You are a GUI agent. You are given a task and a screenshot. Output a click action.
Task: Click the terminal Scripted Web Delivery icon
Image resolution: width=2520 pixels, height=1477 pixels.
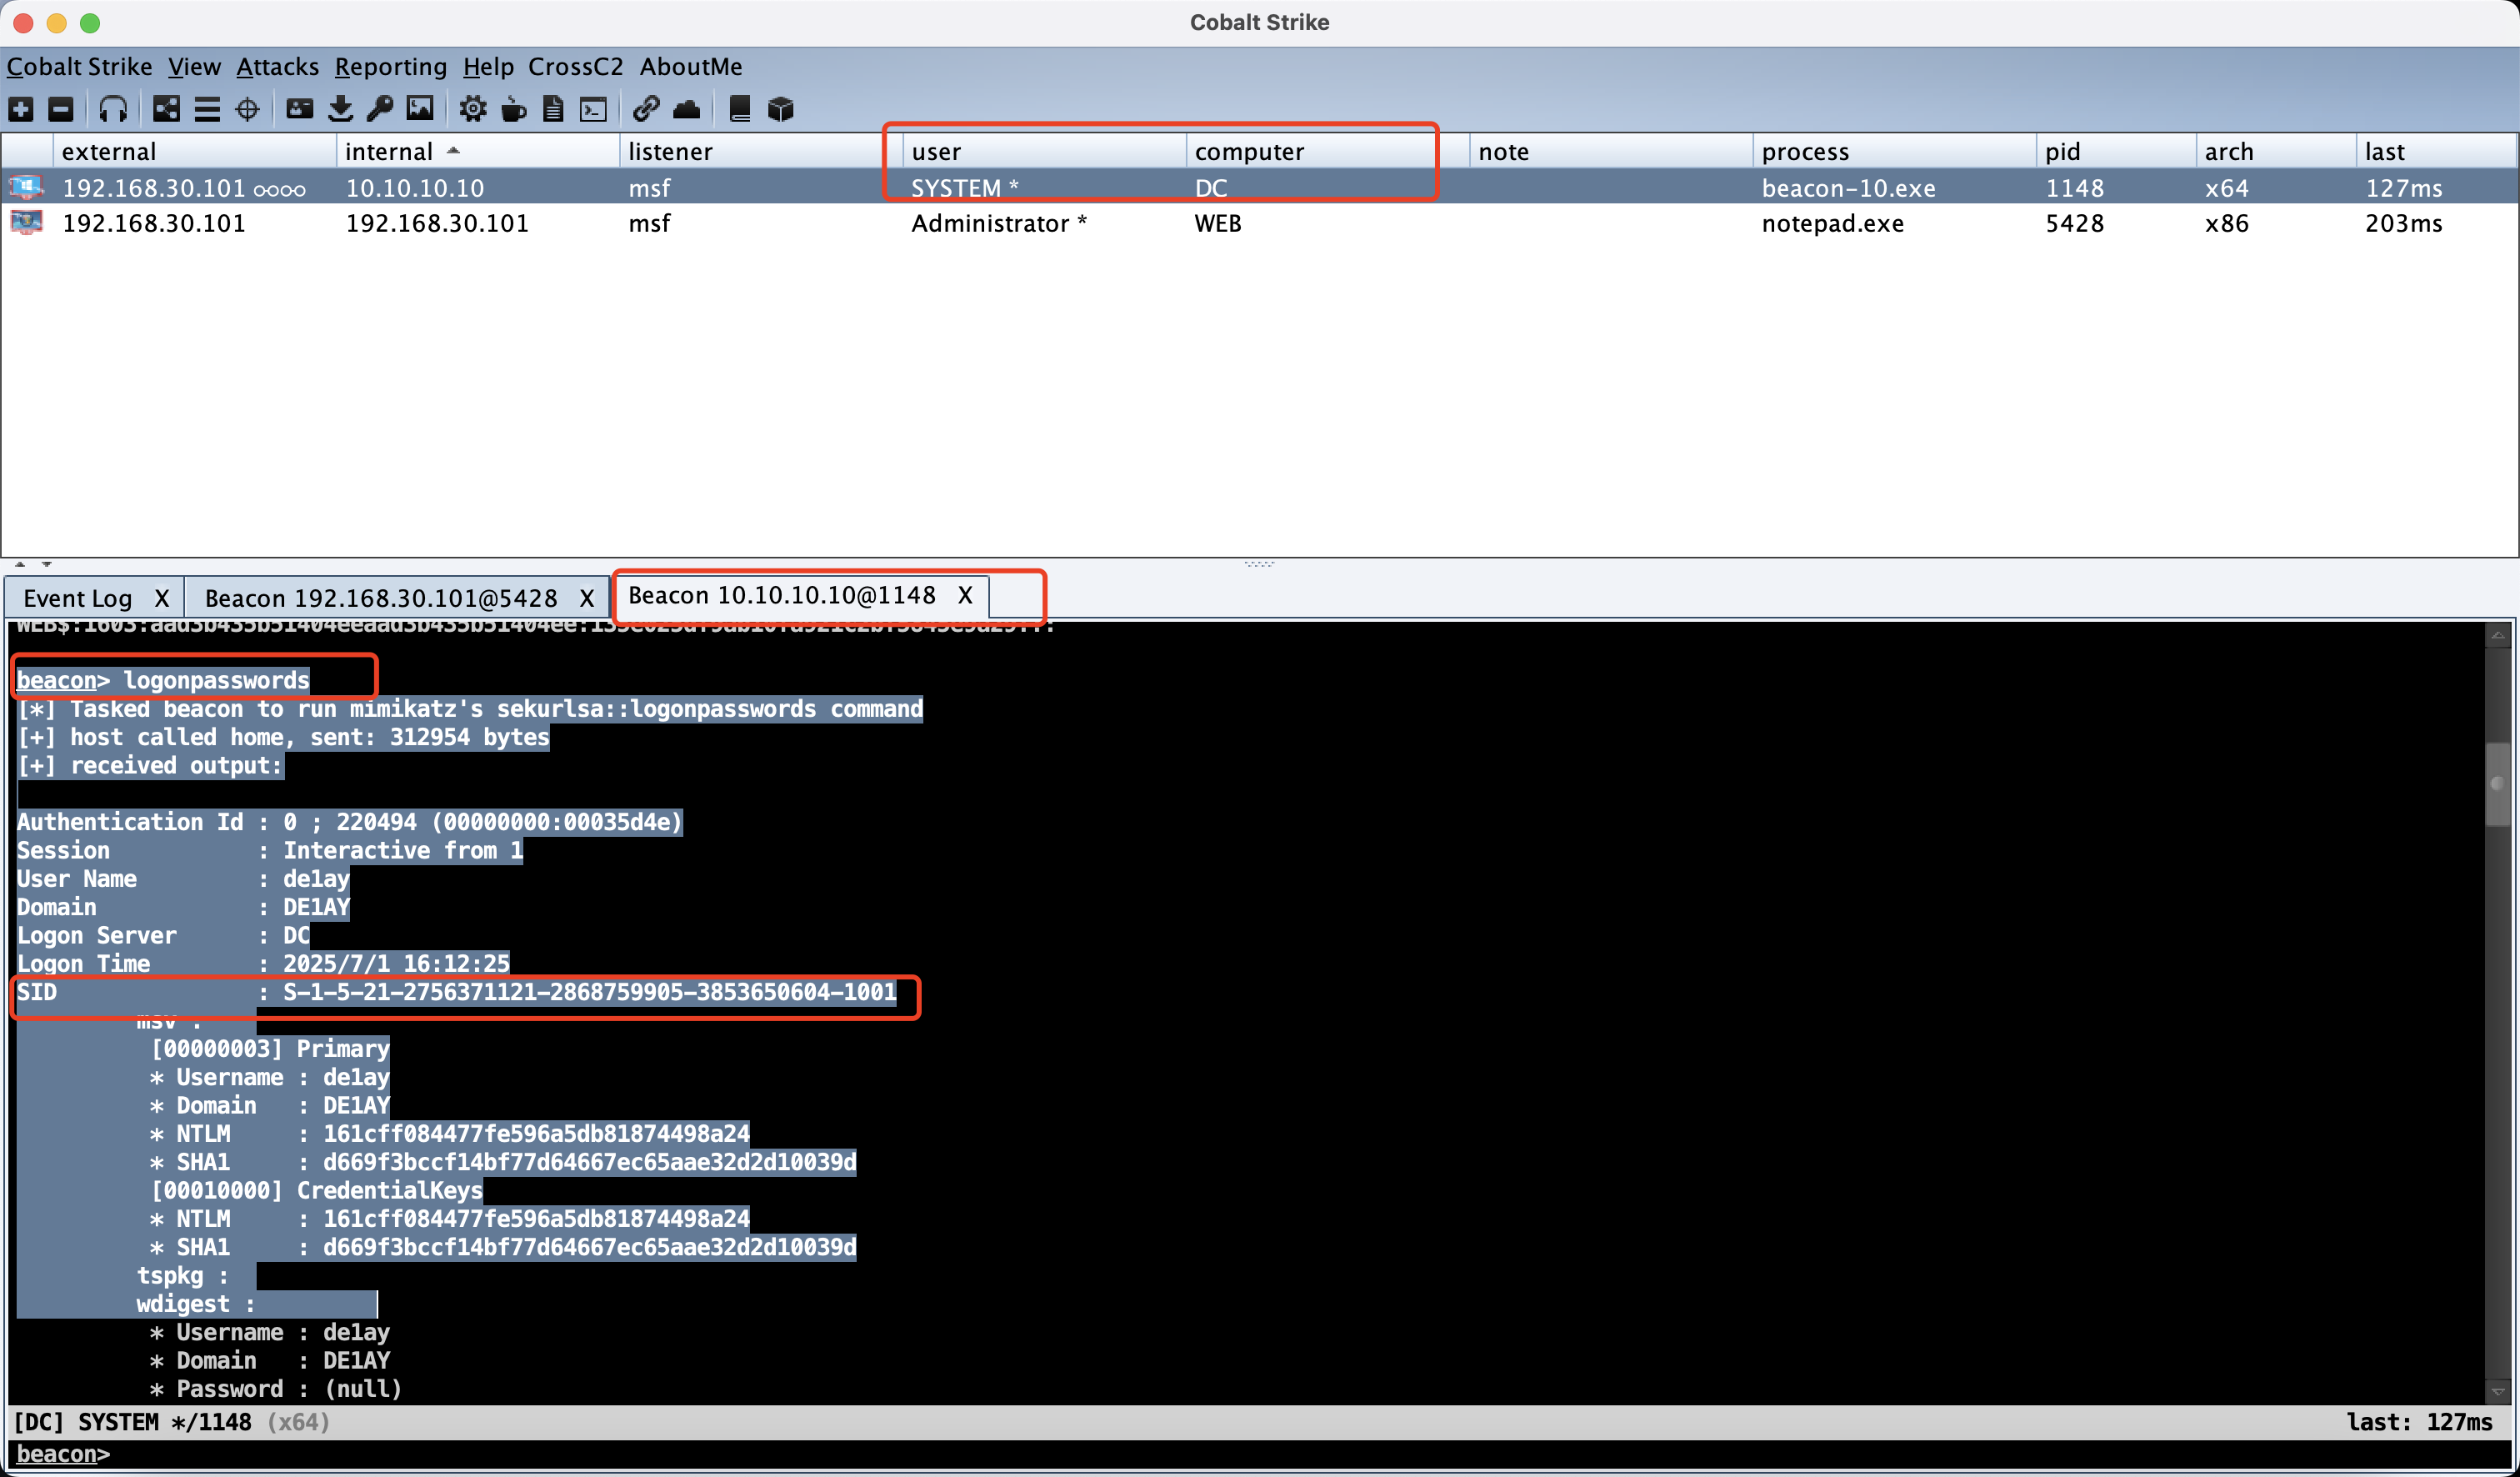[x=594, y=109]
